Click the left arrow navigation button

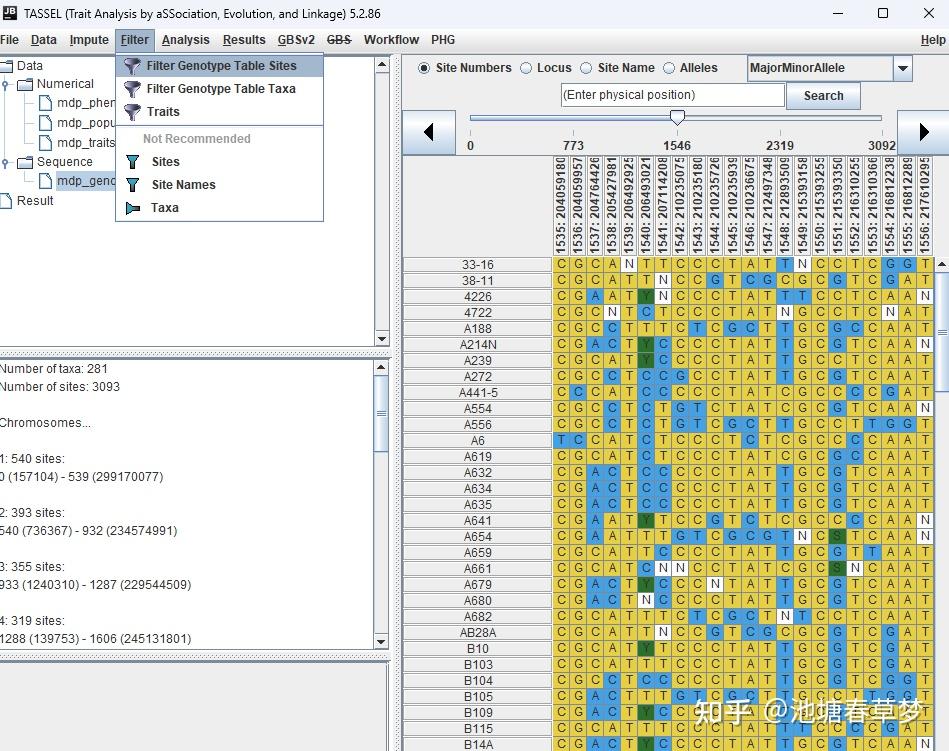429,132
